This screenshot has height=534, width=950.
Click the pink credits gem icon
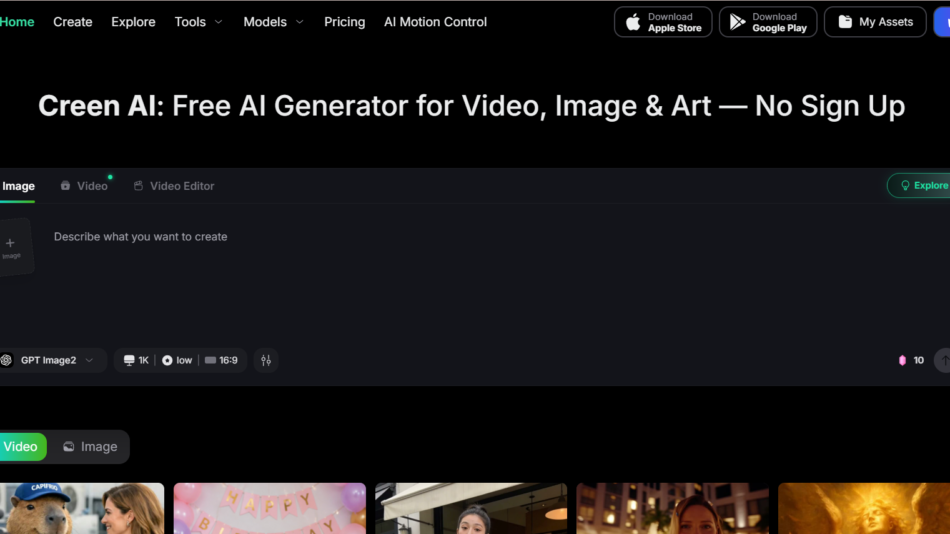(902, 360)
